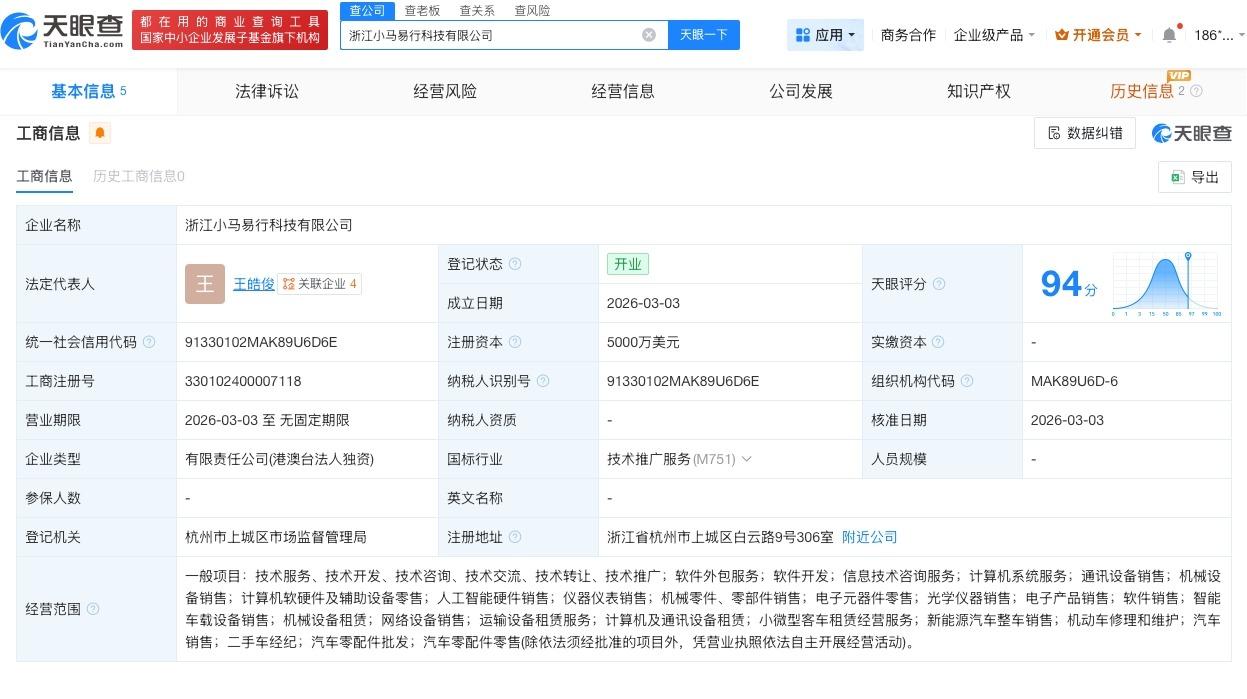Screen dimensions: 1247x699
Task: Click the Excel export icon next to 导出
Action: 1177,176
